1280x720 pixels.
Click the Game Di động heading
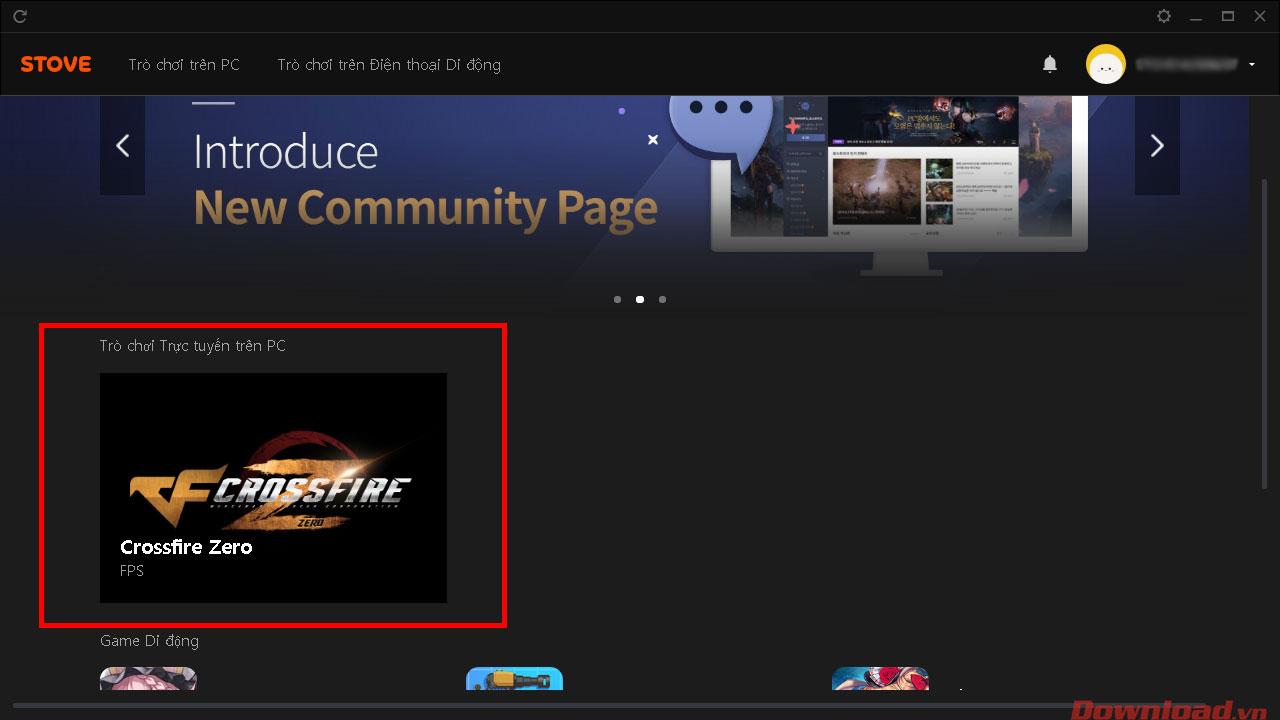(x=149, y=641)
